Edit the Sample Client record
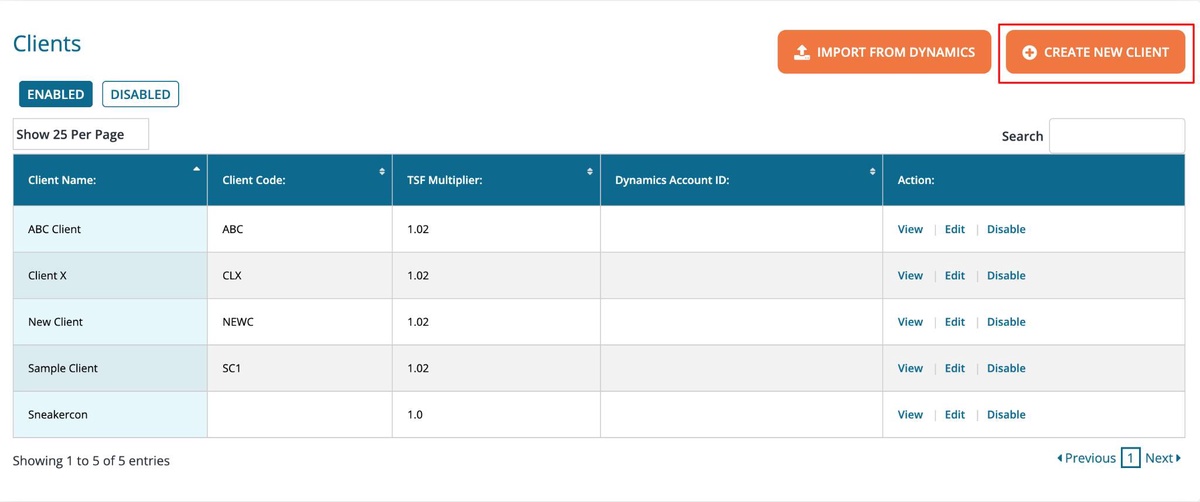 click(955, 368)
